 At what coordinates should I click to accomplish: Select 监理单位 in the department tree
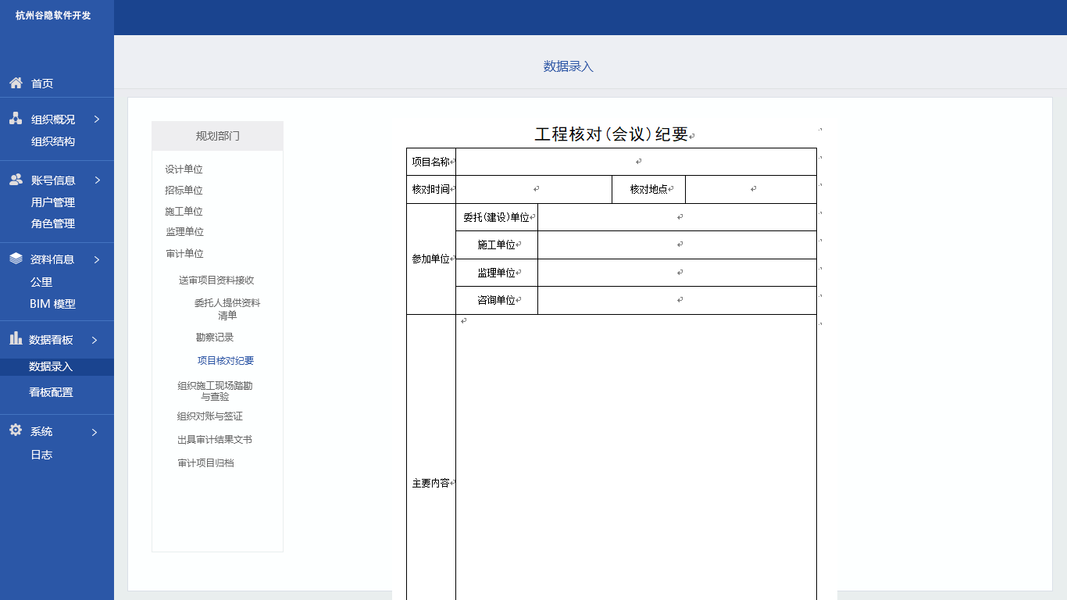(x=184, y=231)
